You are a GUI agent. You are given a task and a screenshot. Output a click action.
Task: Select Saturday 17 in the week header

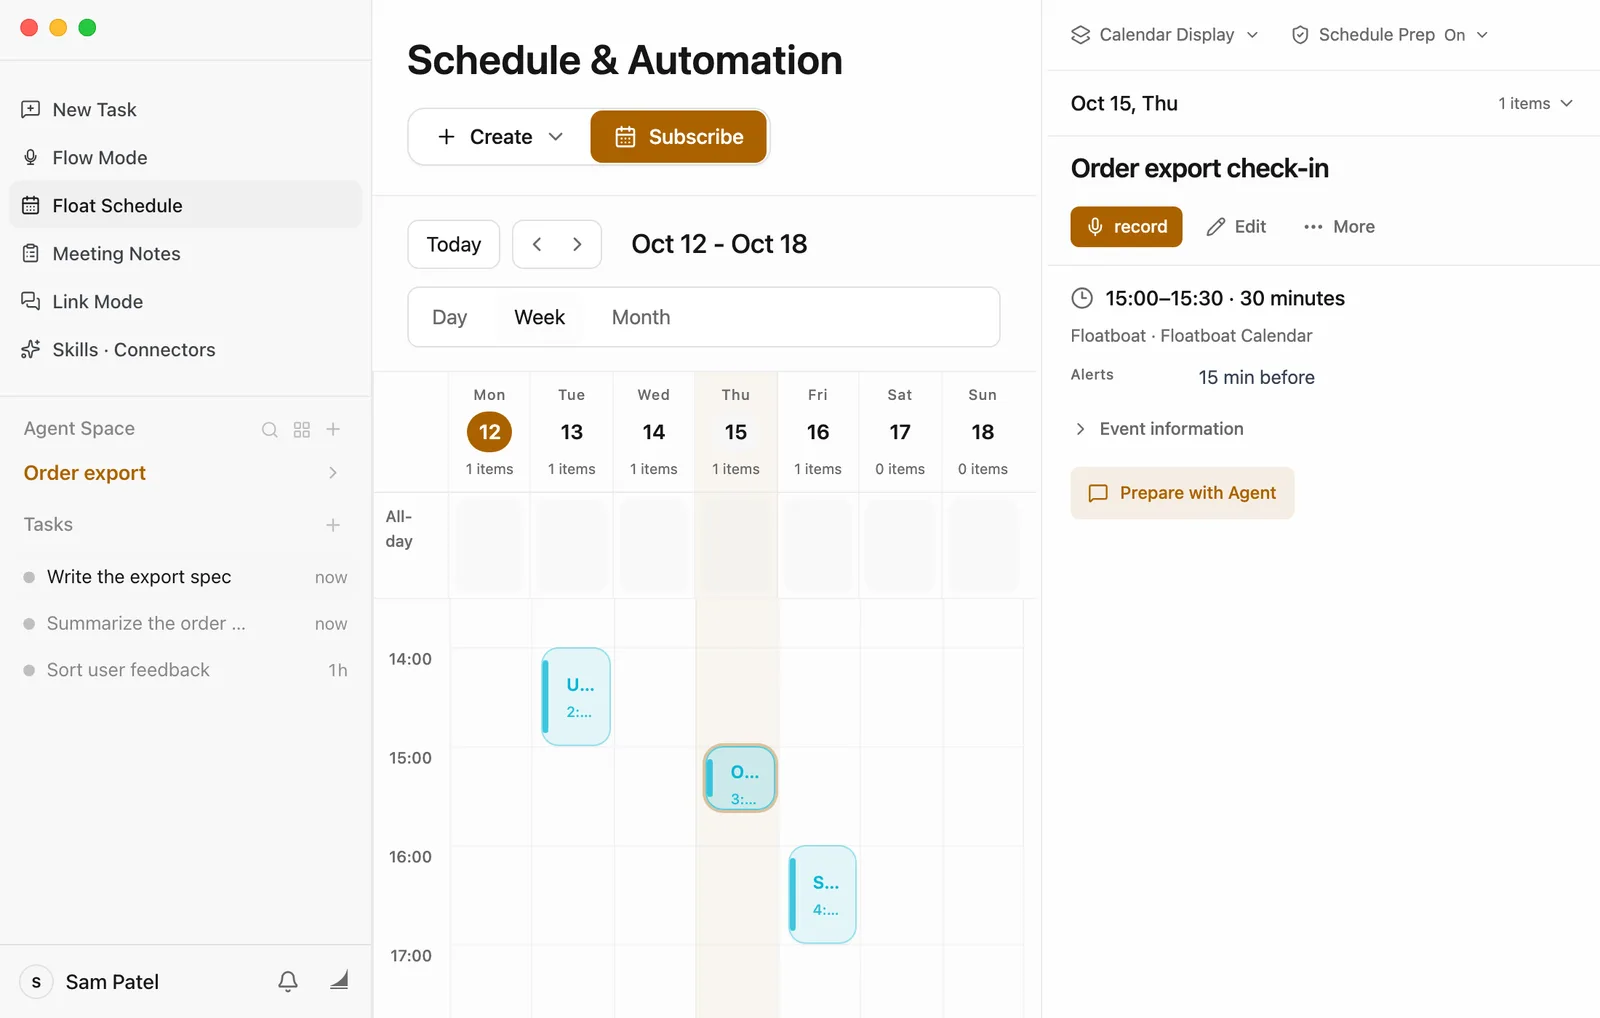[x=900, y=433]
